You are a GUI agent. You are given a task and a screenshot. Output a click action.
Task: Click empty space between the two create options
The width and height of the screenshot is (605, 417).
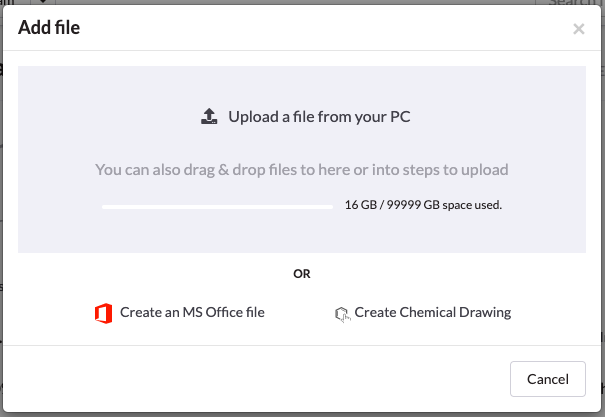299,313
